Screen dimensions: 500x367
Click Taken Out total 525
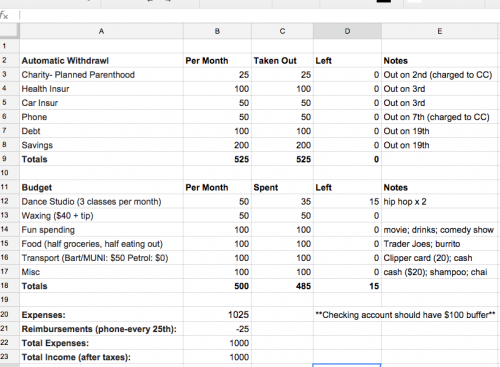pyautogui.click(x=282, y=159)
